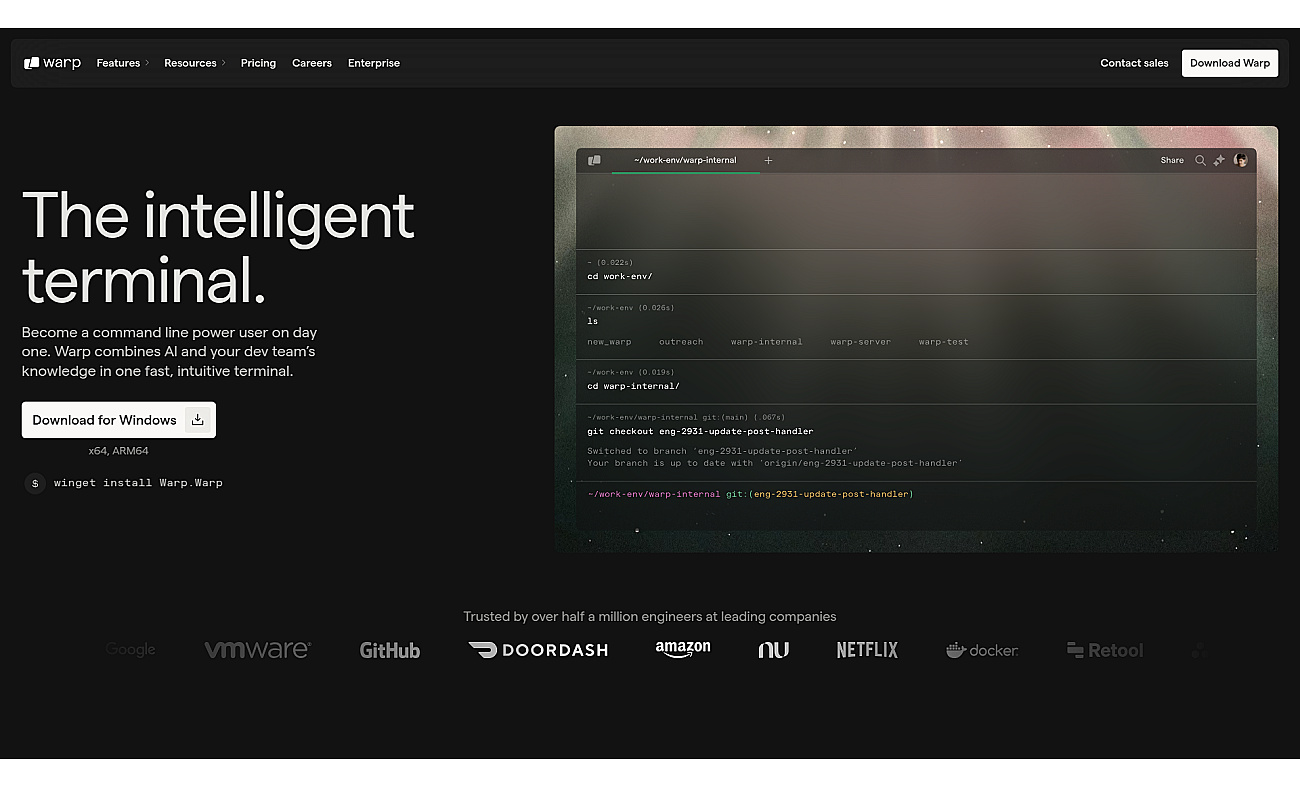
Task: Click Download for Windows button
Action: pyautogui.click(x=119, y=420)
